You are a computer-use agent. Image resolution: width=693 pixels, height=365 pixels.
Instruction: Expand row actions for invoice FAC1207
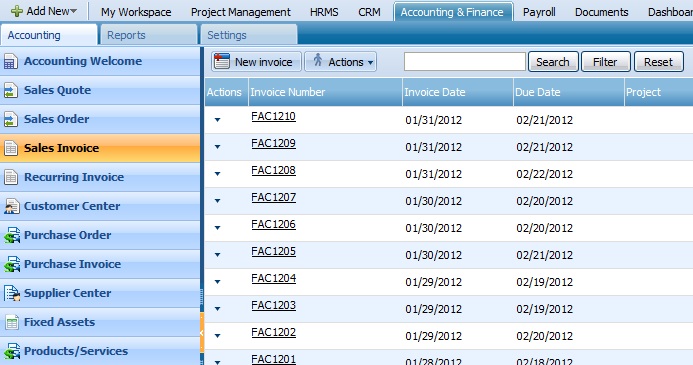coord(217,201)
